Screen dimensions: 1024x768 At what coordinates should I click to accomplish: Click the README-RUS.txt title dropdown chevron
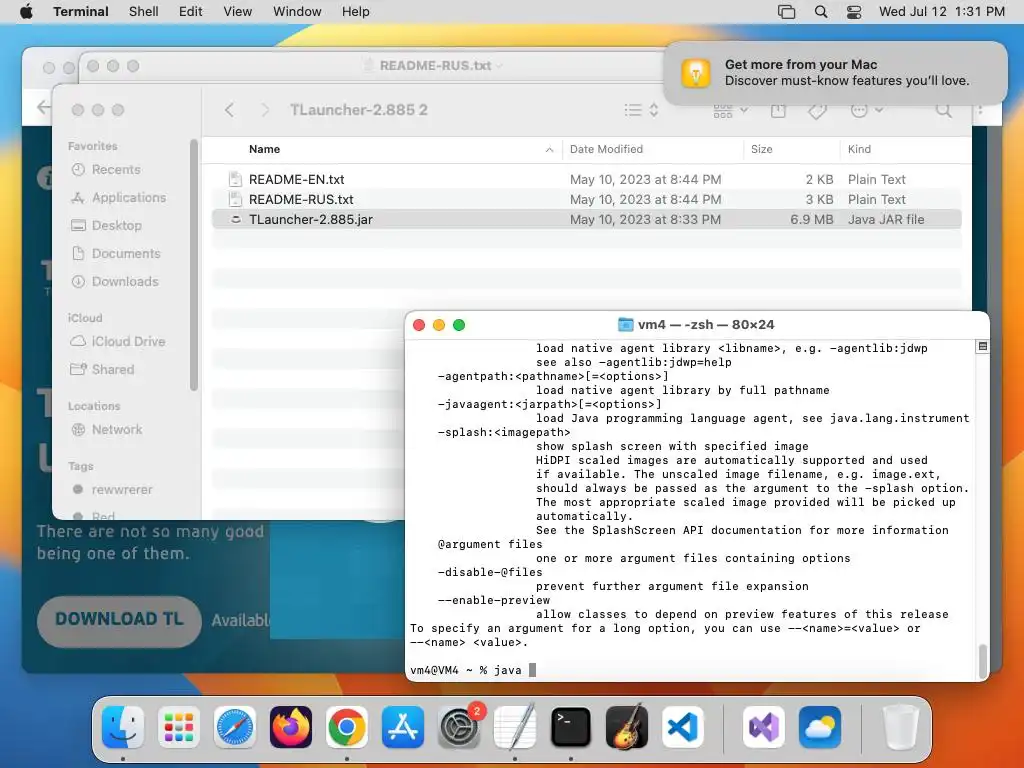point(500,66)
